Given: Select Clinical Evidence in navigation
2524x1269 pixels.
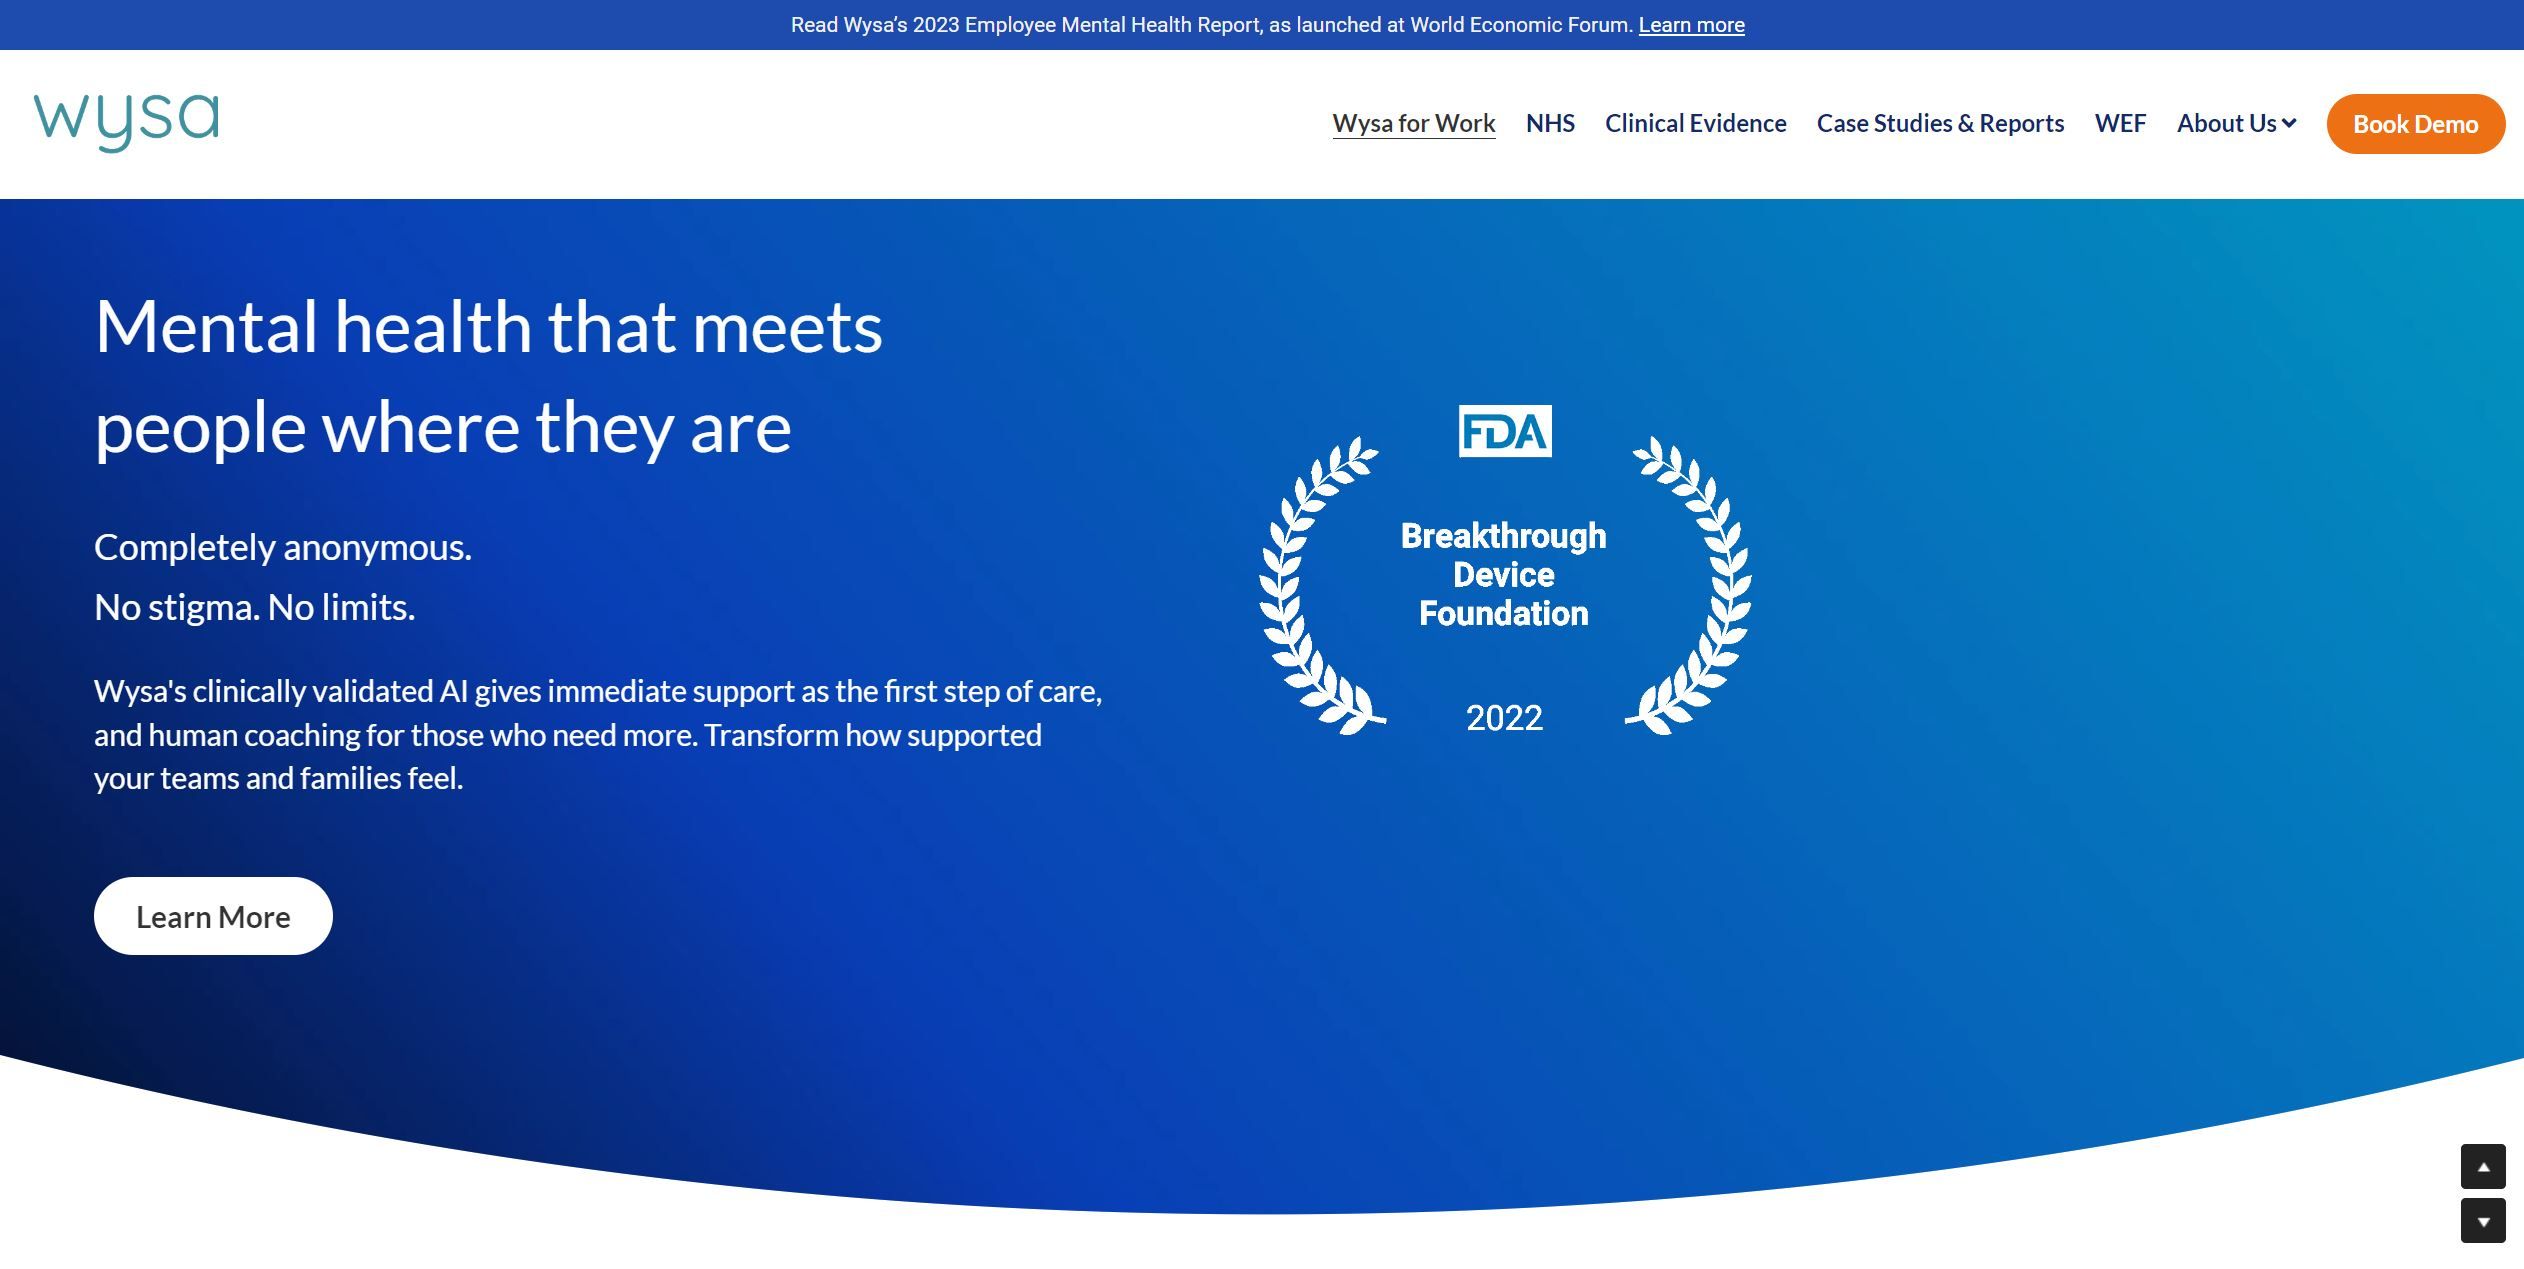Looking at the screenshot, I should coord(1695,123).
